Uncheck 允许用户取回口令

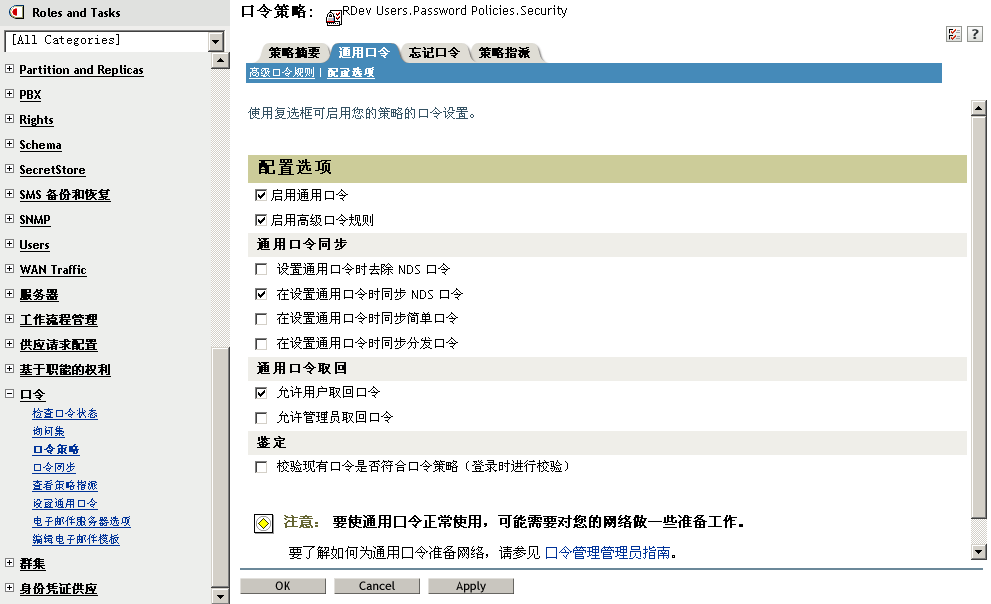click(259, 392)
